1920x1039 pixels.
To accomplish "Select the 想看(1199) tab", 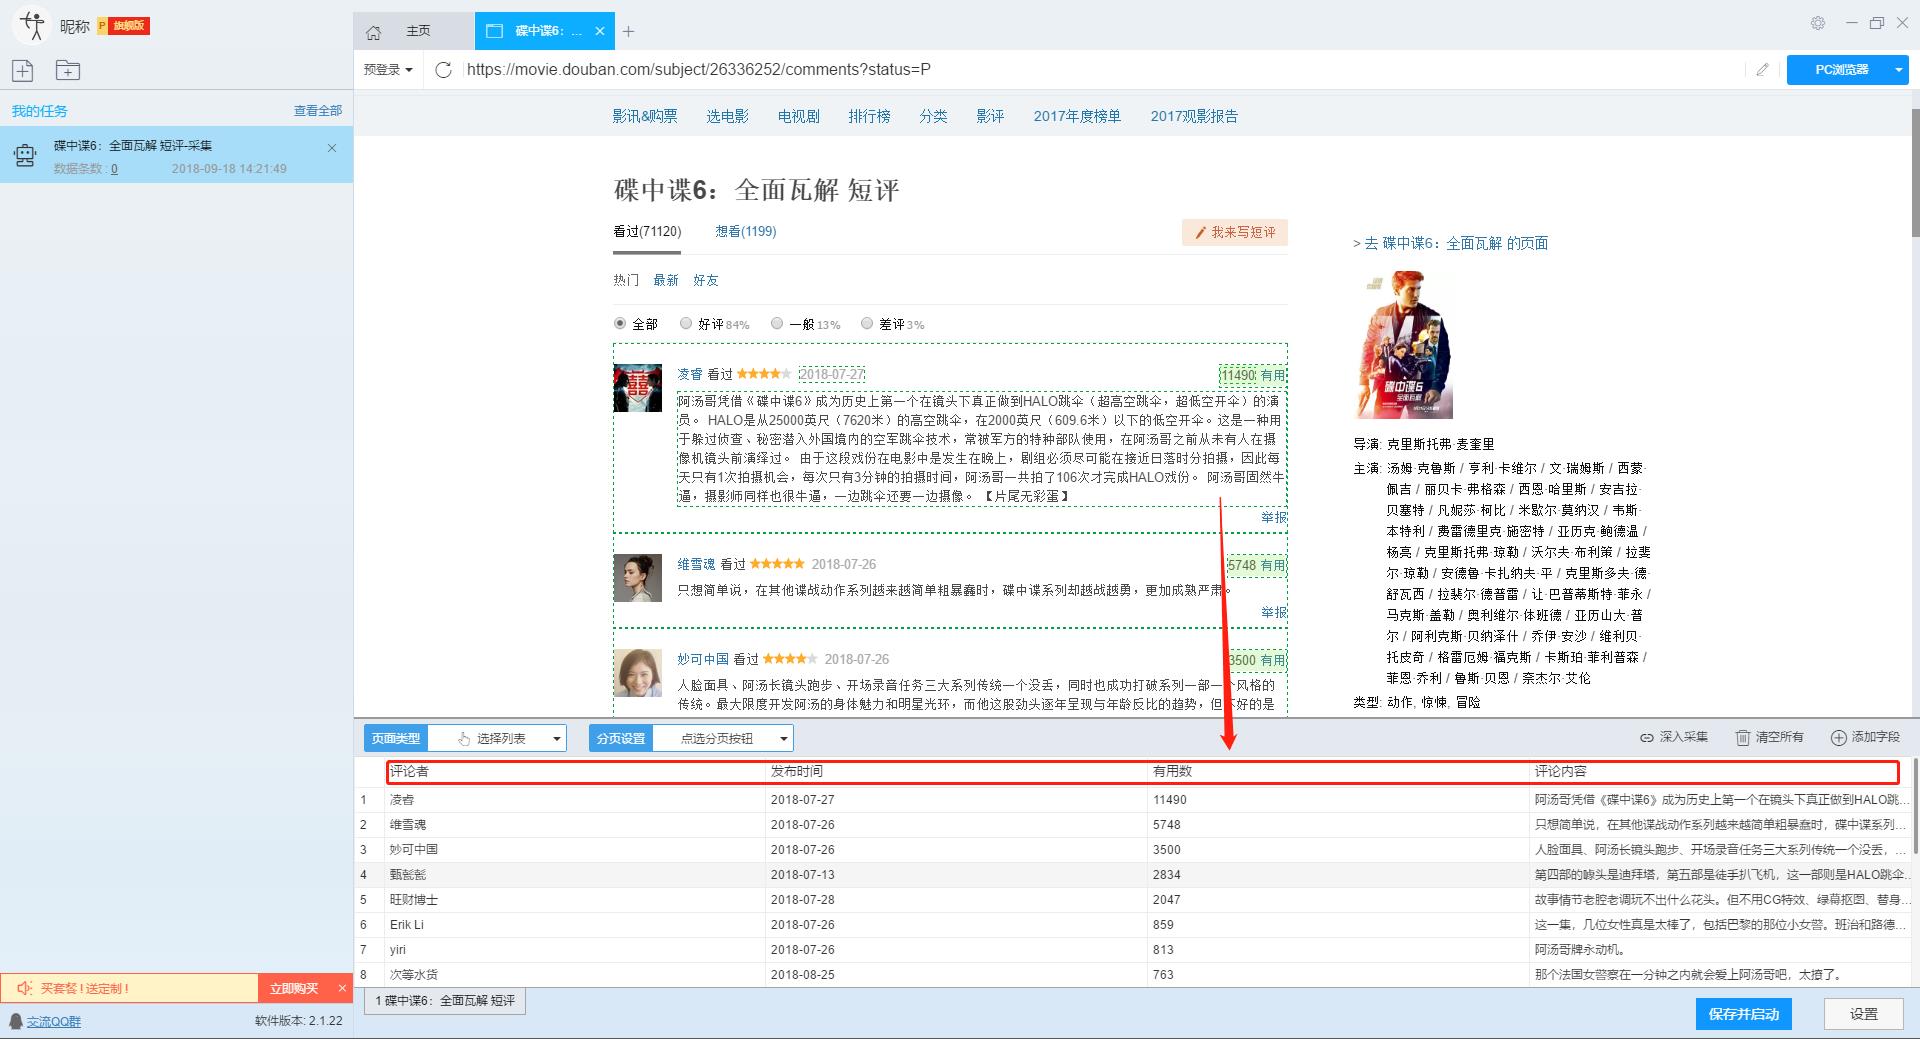I will 745,231.
